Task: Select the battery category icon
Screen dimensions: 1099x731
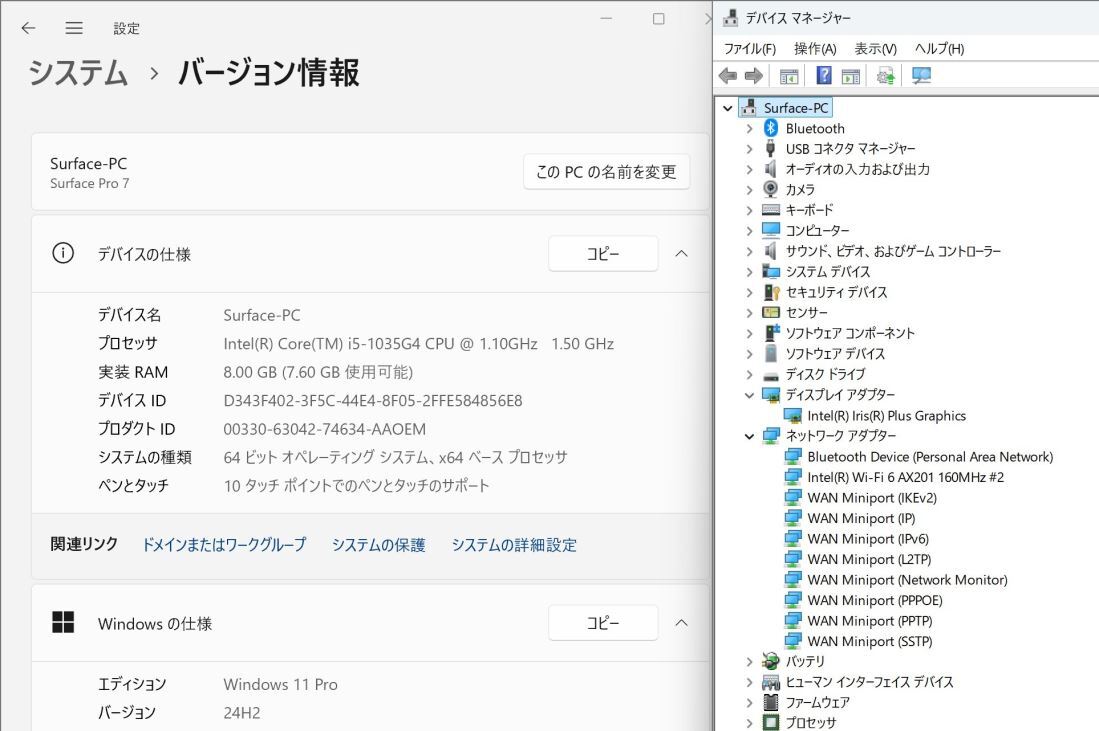Action: (771, 661)
